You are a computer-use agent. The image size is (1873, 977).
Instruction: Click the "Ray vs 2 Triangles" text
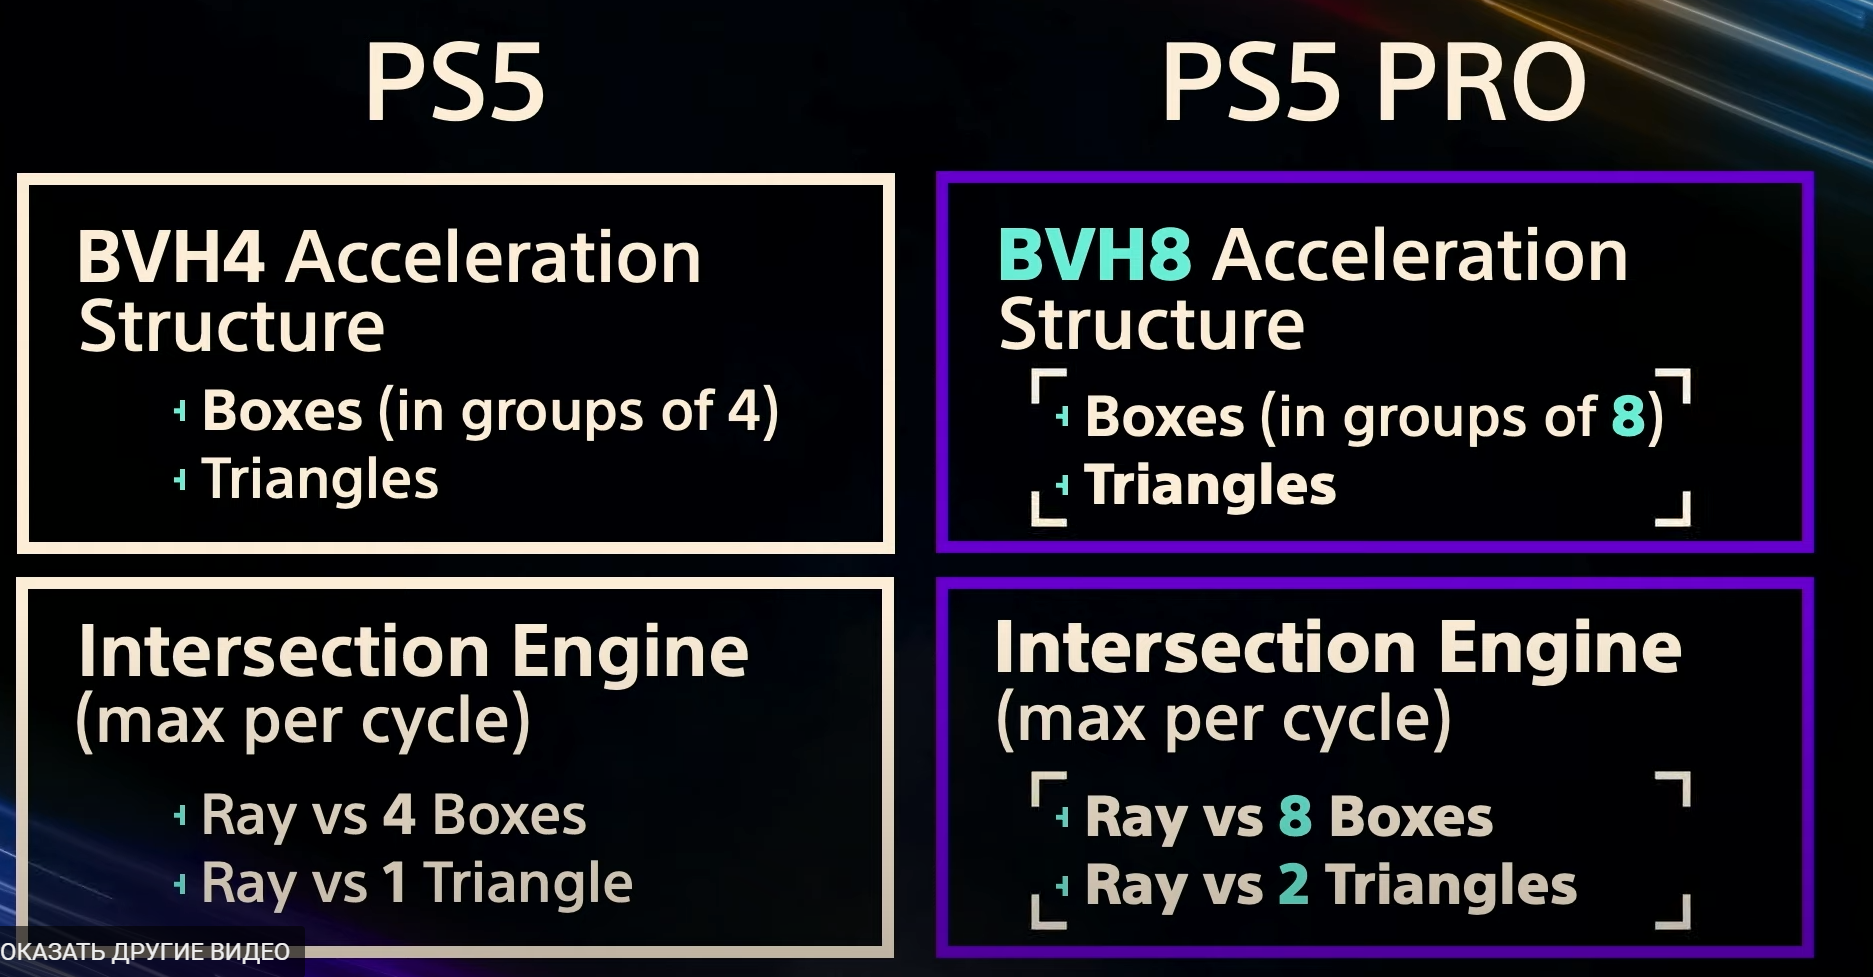(1330, 886)
